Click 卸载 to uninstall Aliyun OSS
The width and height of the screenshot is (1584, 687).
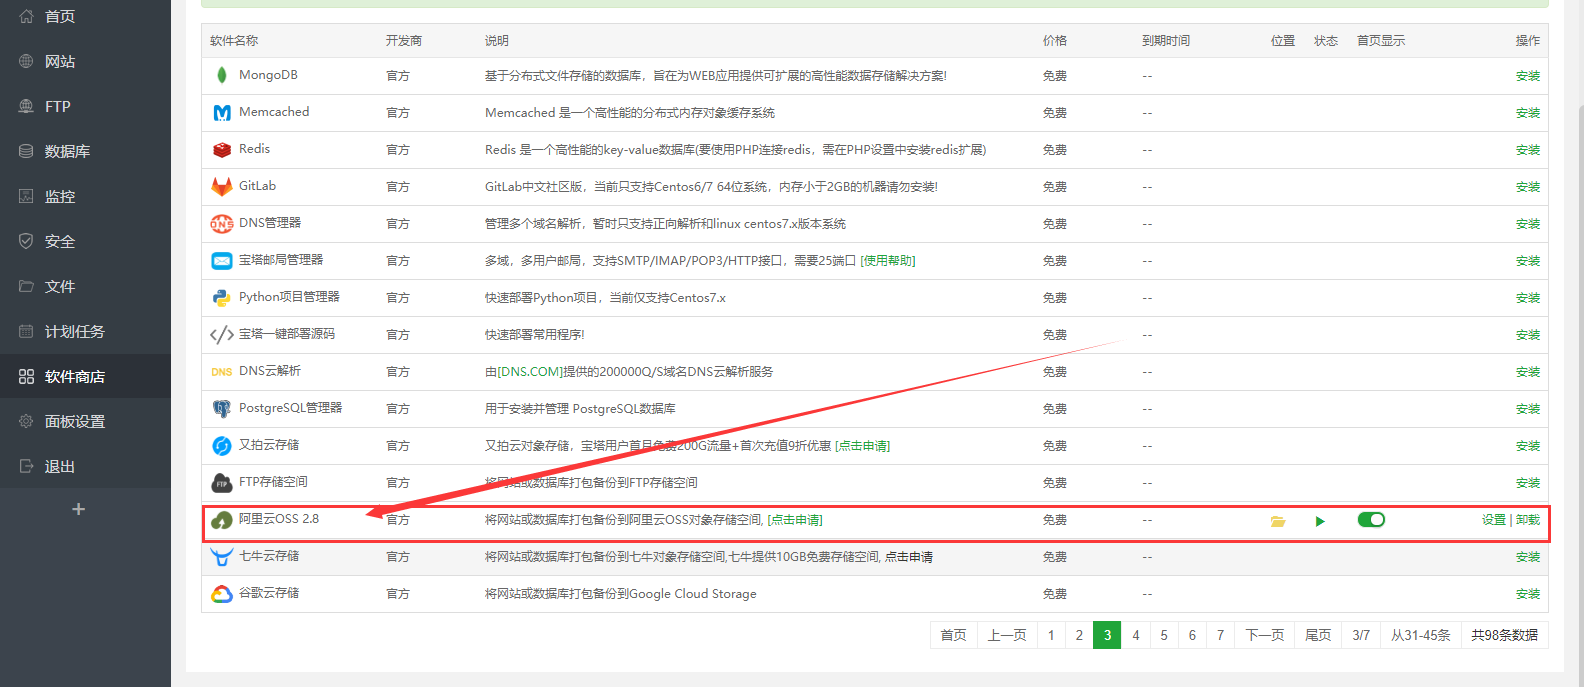pos(1527,520)
